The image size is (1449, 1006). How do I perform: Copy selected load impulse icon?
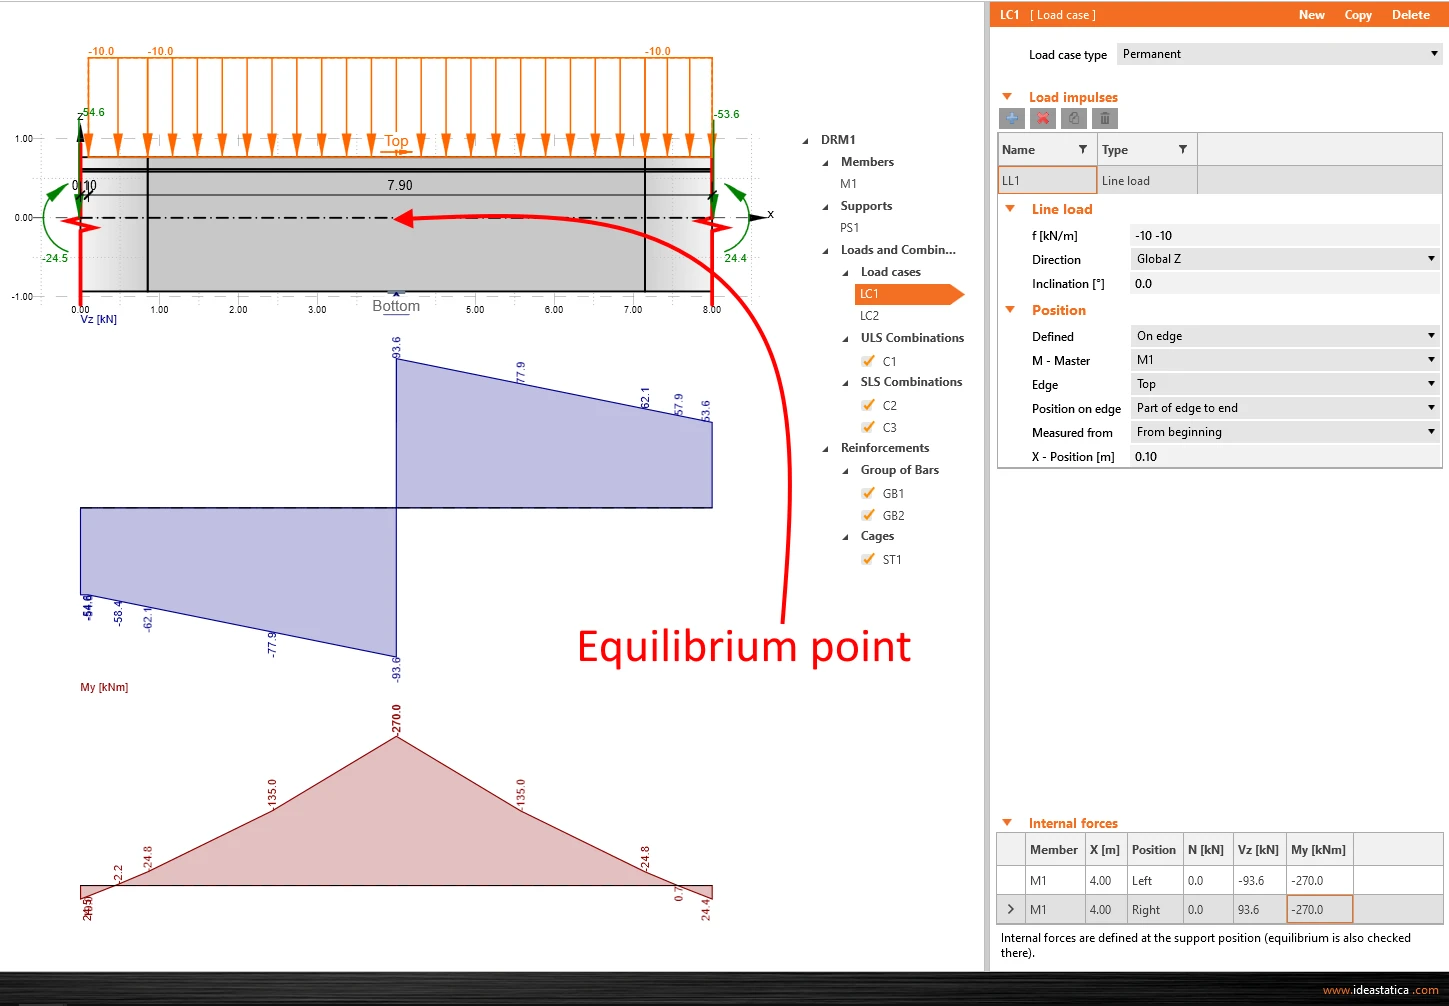coord(1074,118)
